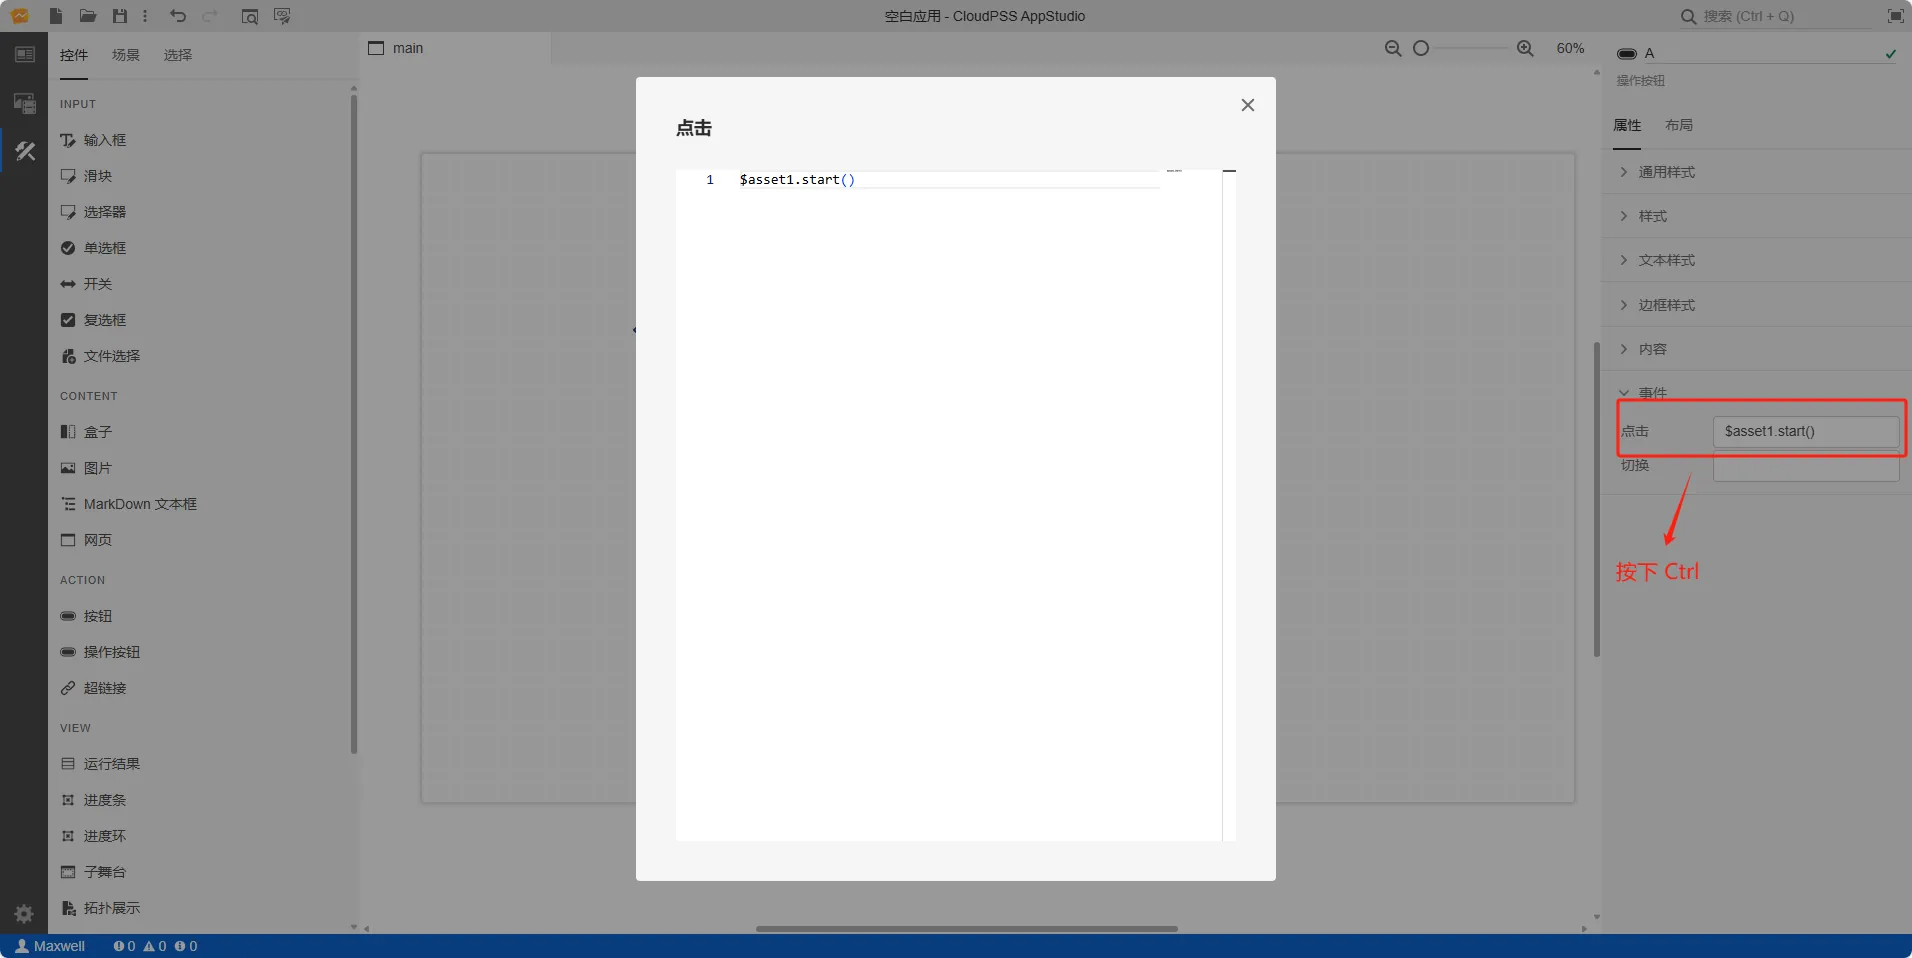
Task: Confirm component name with green check
Action: [1890, 54]
